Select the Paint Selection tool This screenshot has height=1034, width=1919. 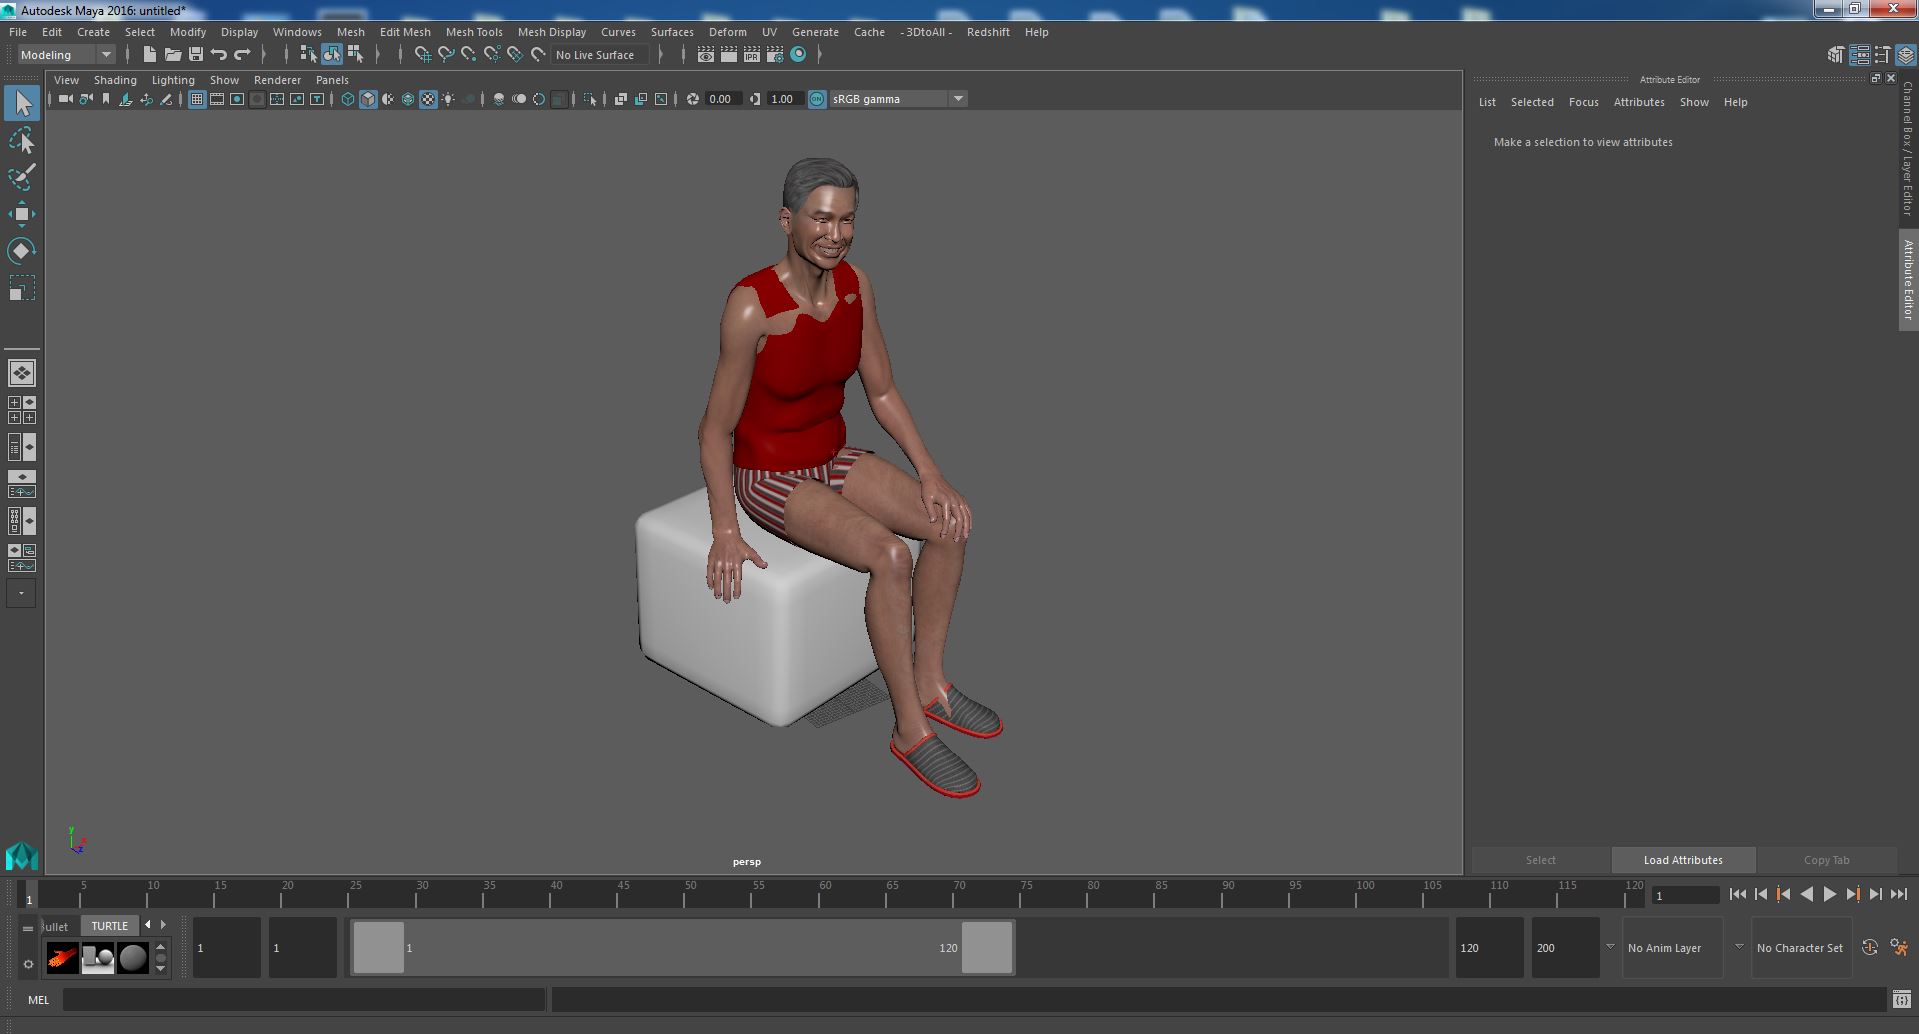(x=22, y=177)
